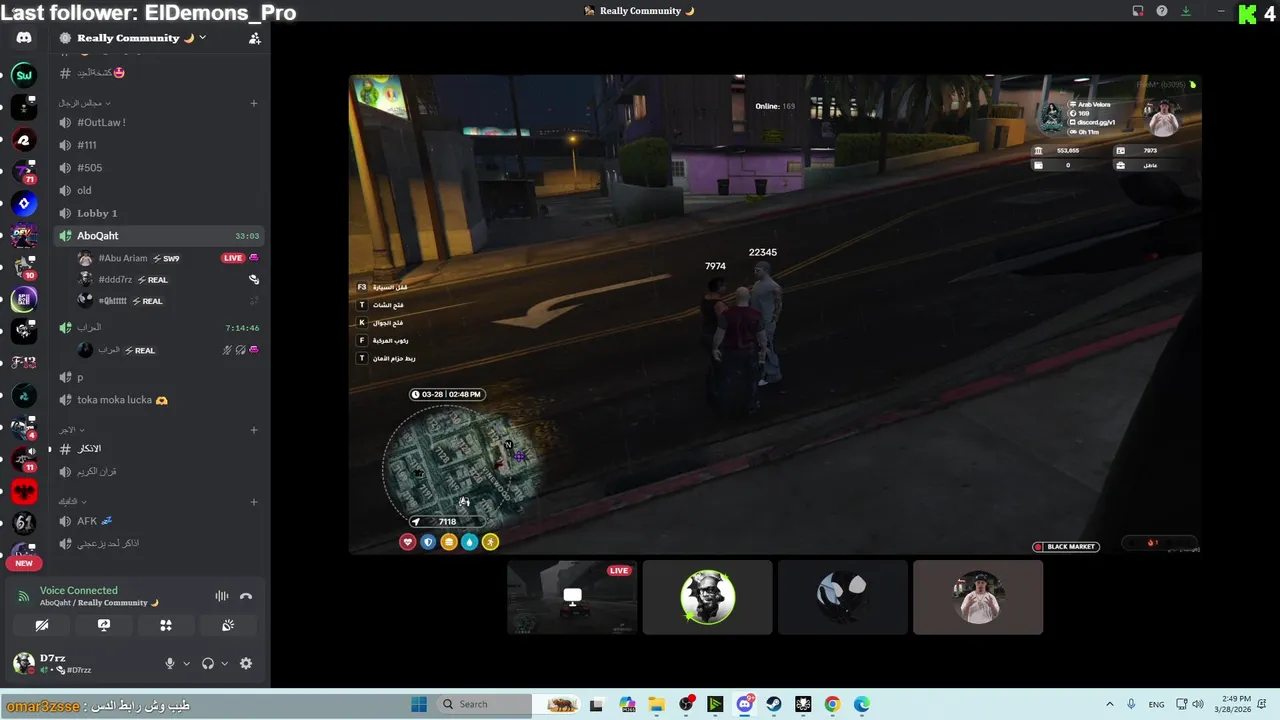Open the taskbar clock and date
The width and height of the screenshot is (1280, 720).
tap(1233, 704)
